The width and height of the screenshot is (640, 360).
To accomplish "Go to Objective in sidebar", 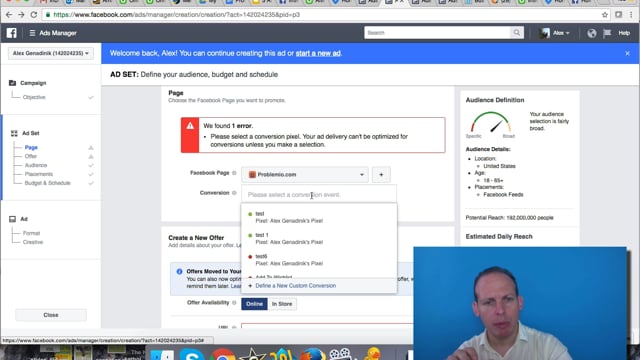I will tap(34, 97).
